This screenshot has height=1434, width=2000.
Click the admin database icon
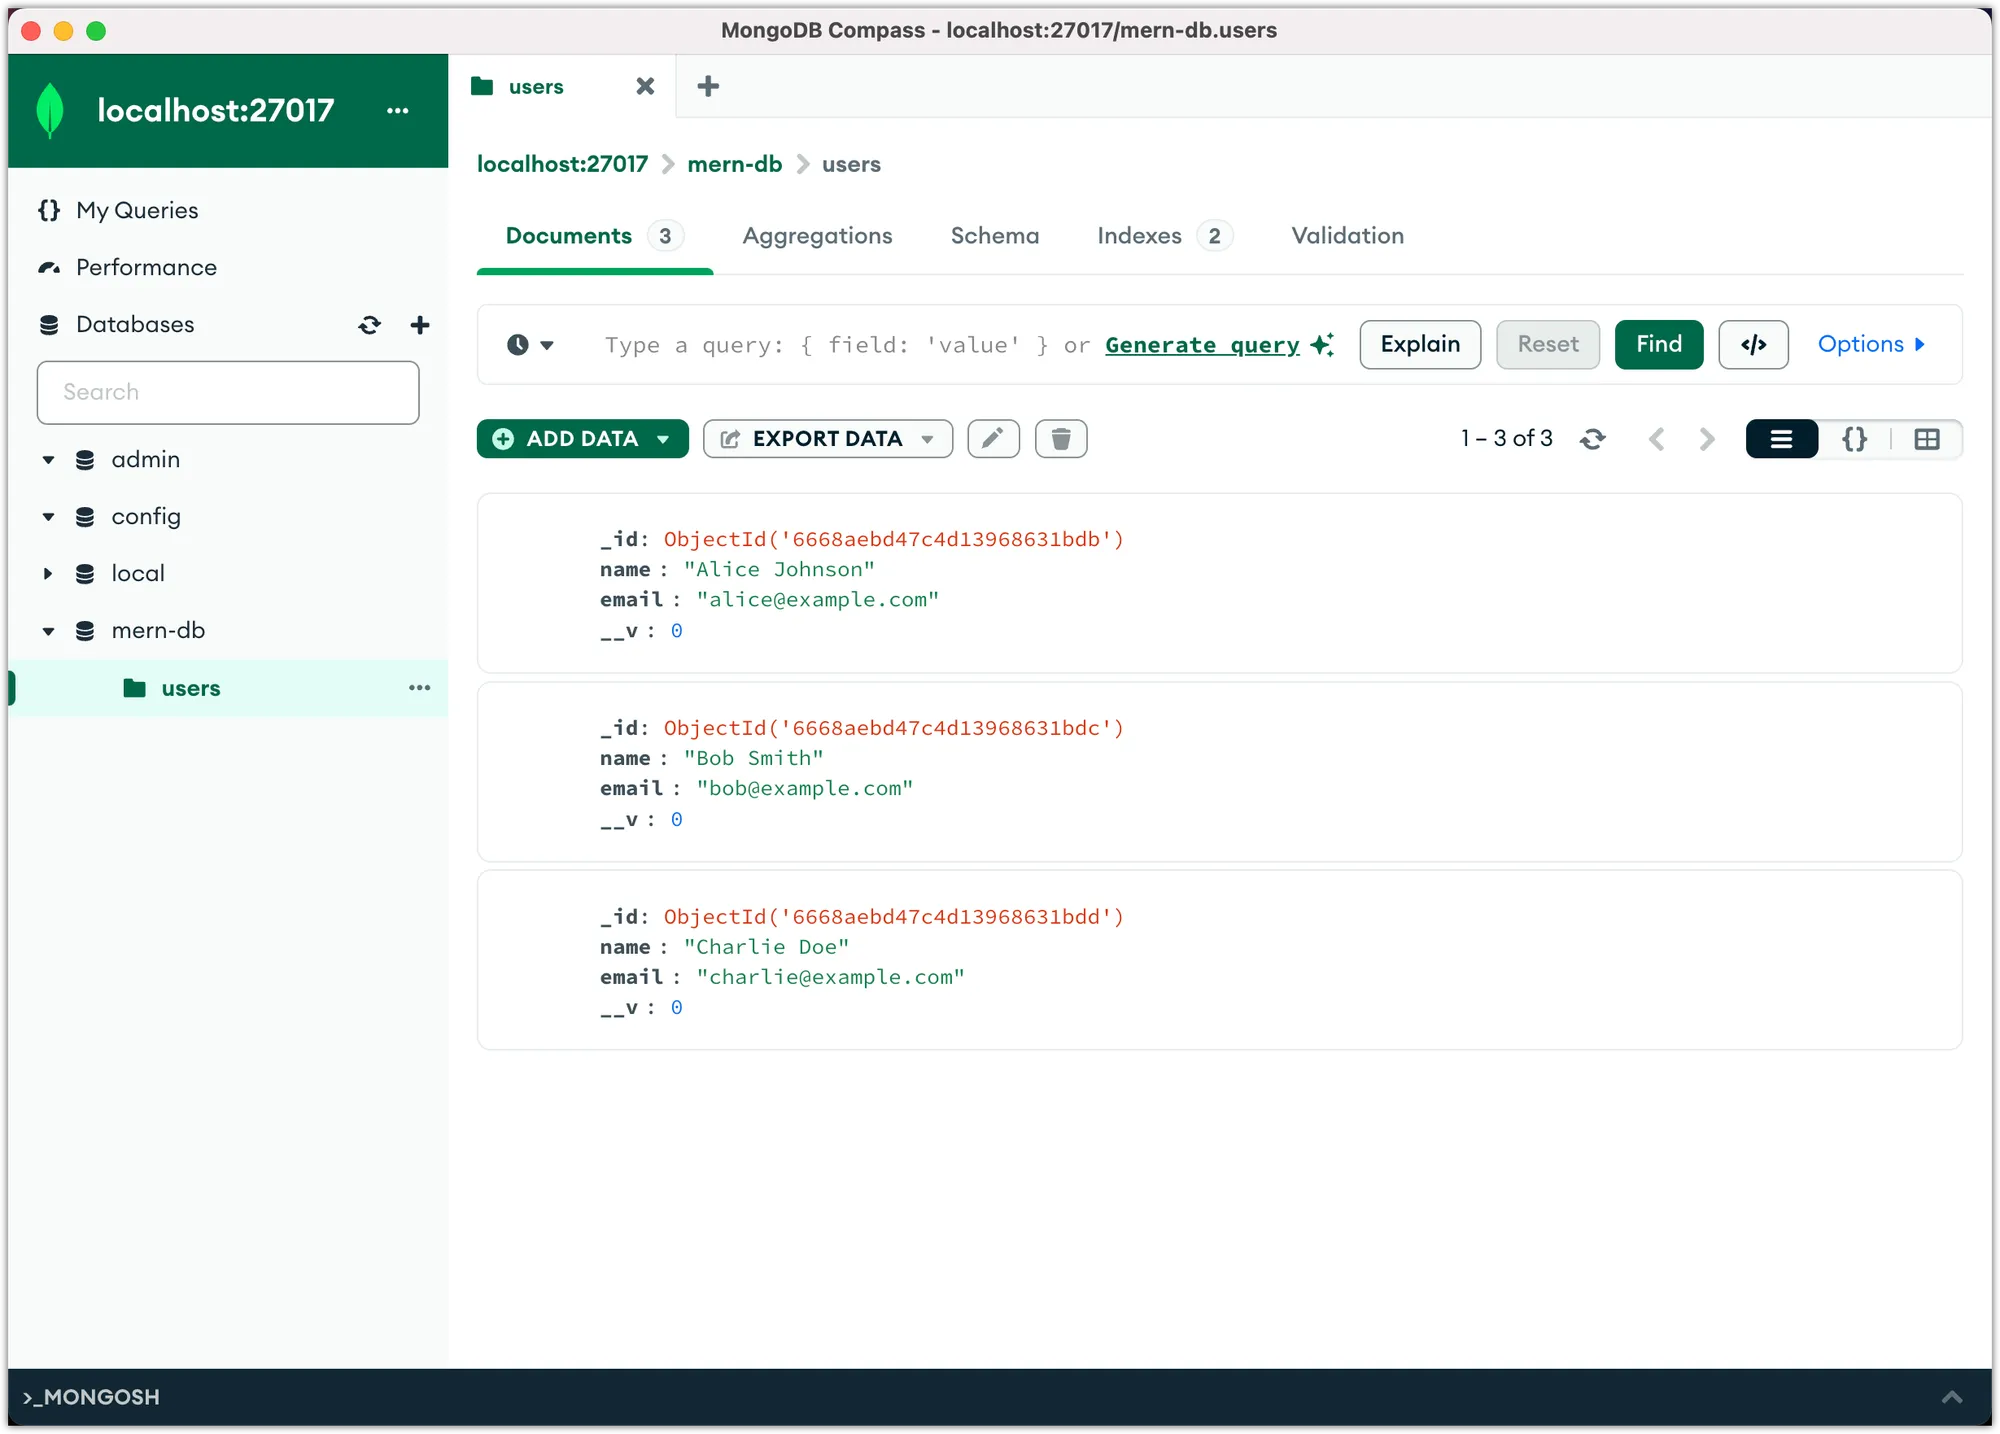point(85,460)
